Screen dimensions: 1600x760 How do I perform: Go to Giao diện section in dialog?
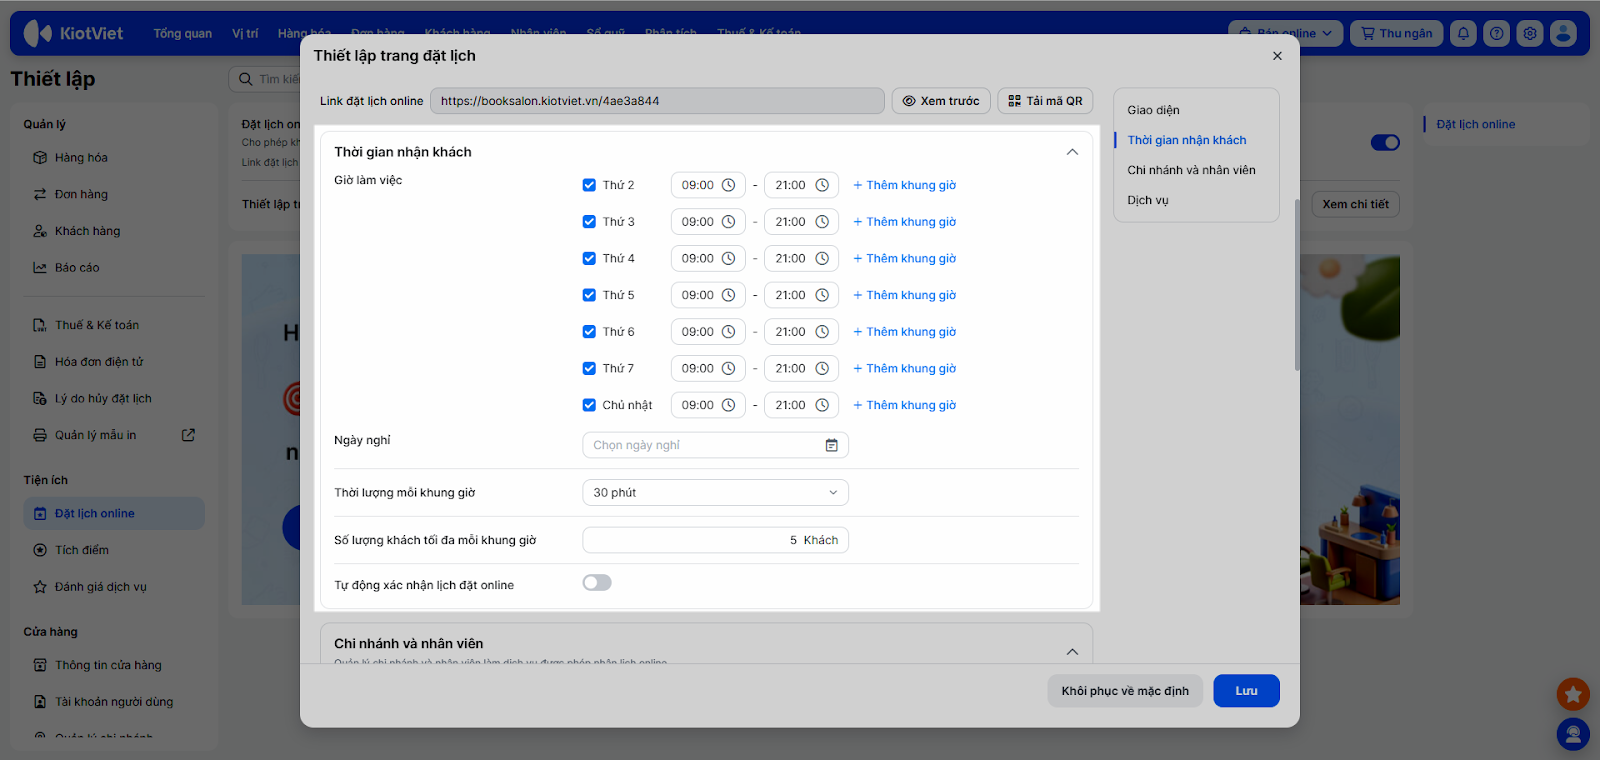[1153, 110]
